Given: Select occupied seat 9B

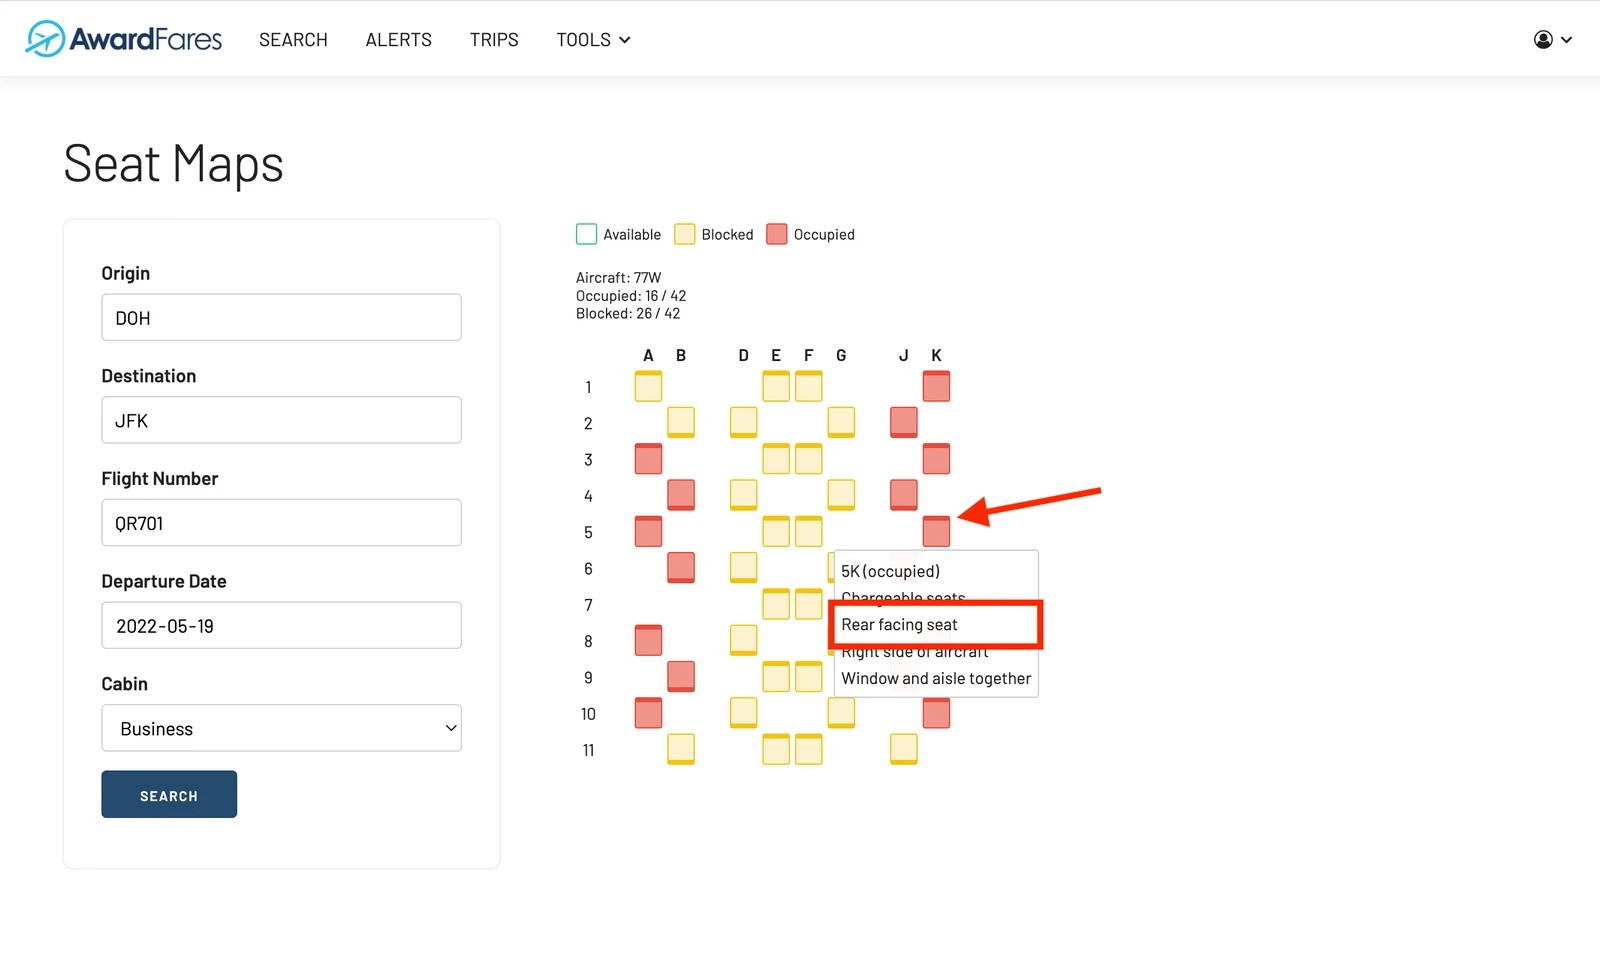Looking at the screenshot, I should pyautogui.click(x=681, y=676).
